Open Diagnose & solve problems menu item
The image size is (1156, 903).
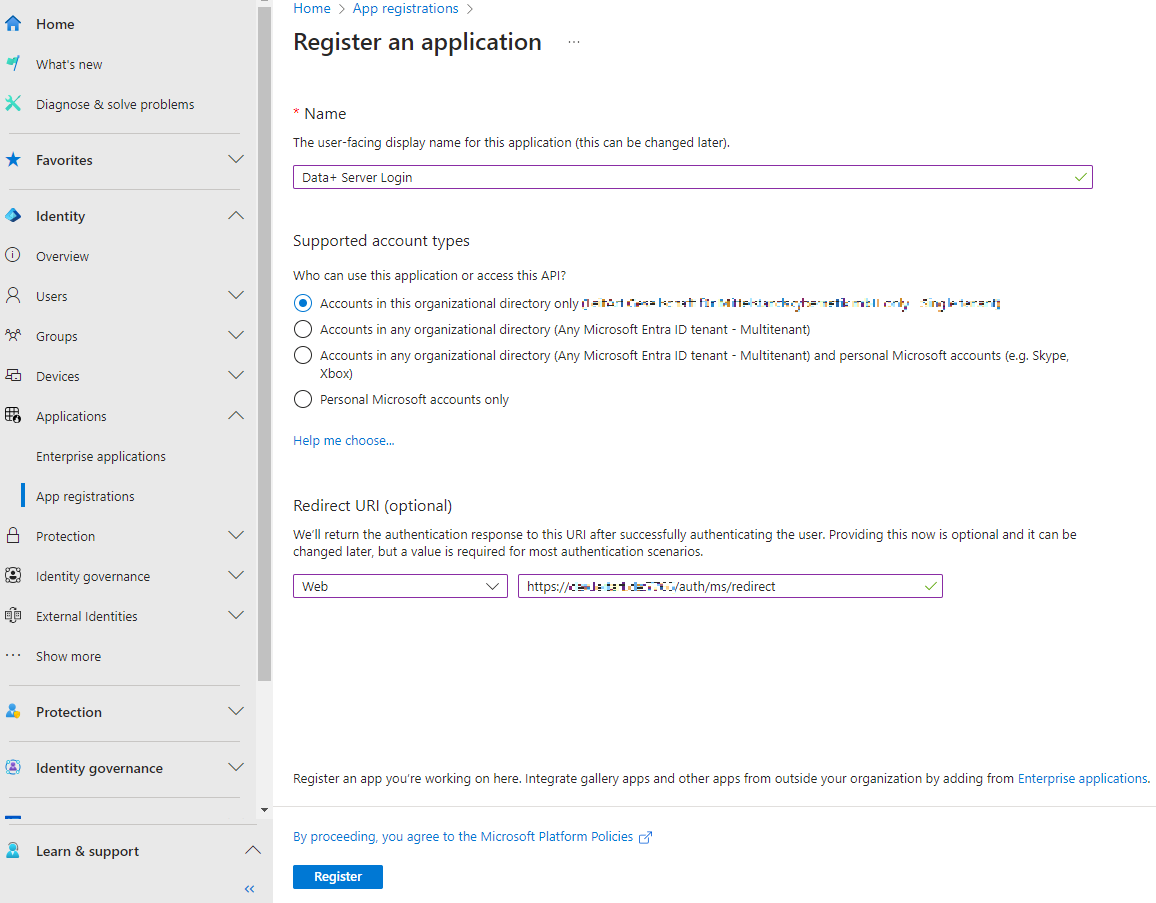115,104
